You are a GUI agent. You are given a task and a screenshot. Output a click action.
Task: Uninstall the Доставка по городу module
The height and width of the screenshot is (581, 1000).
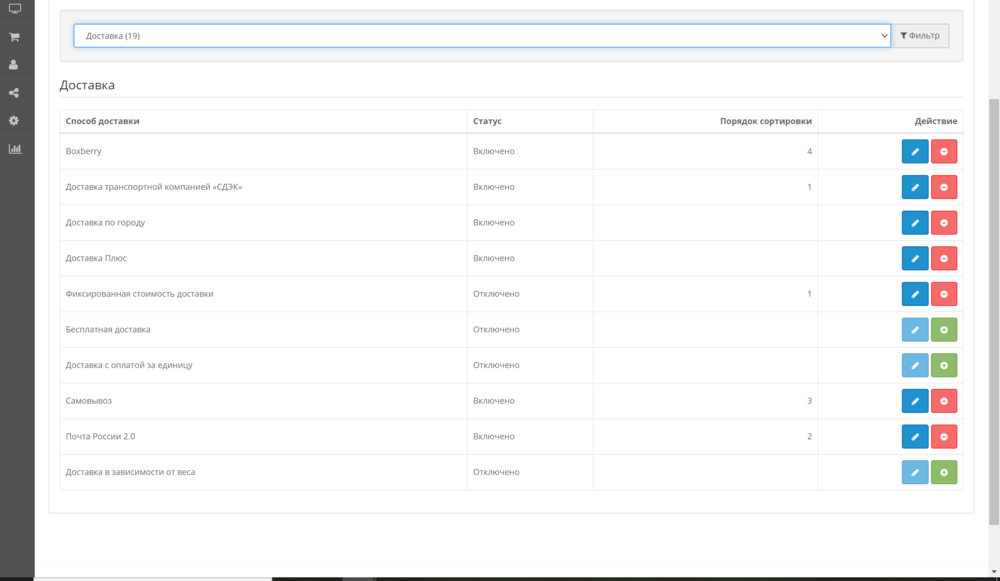[x=944, y=223]
